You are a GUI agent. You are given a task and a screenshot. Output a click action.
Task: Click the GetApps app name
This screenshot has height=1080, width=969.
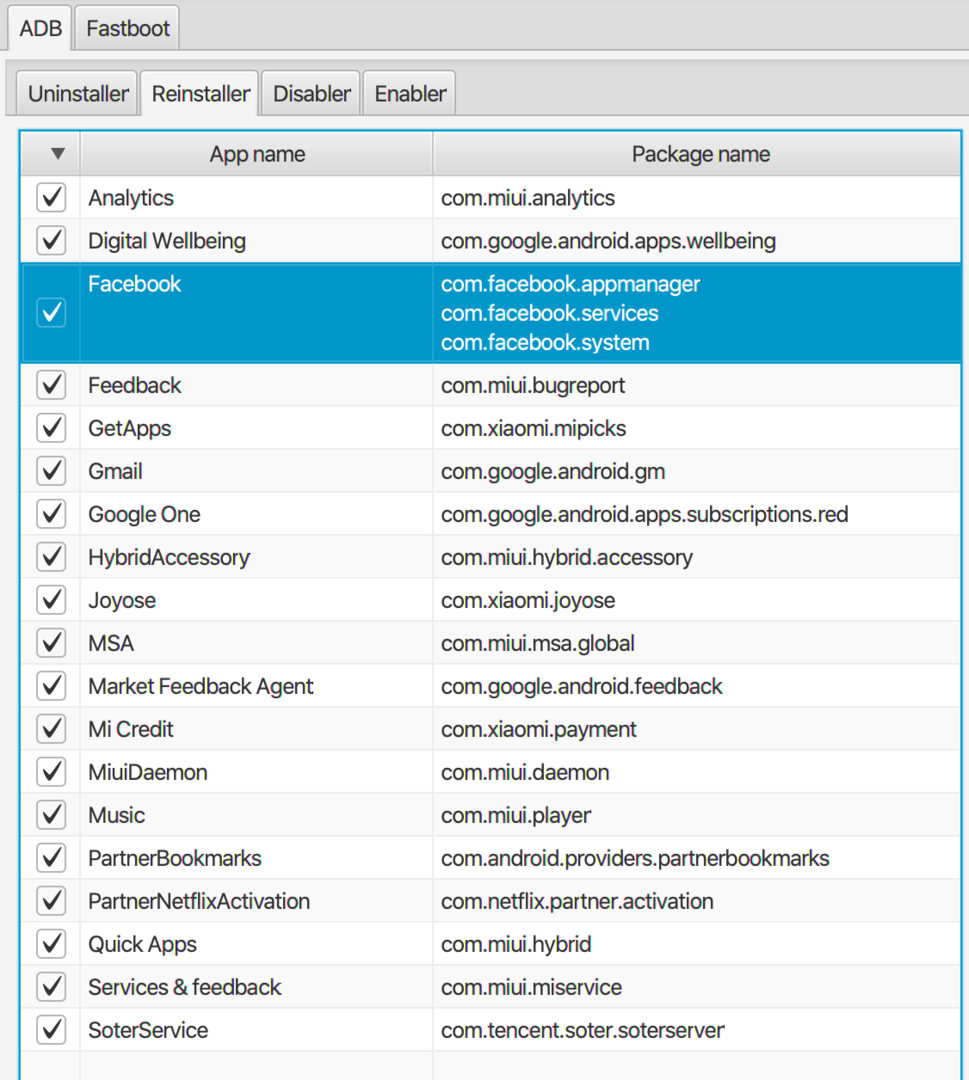129,428
